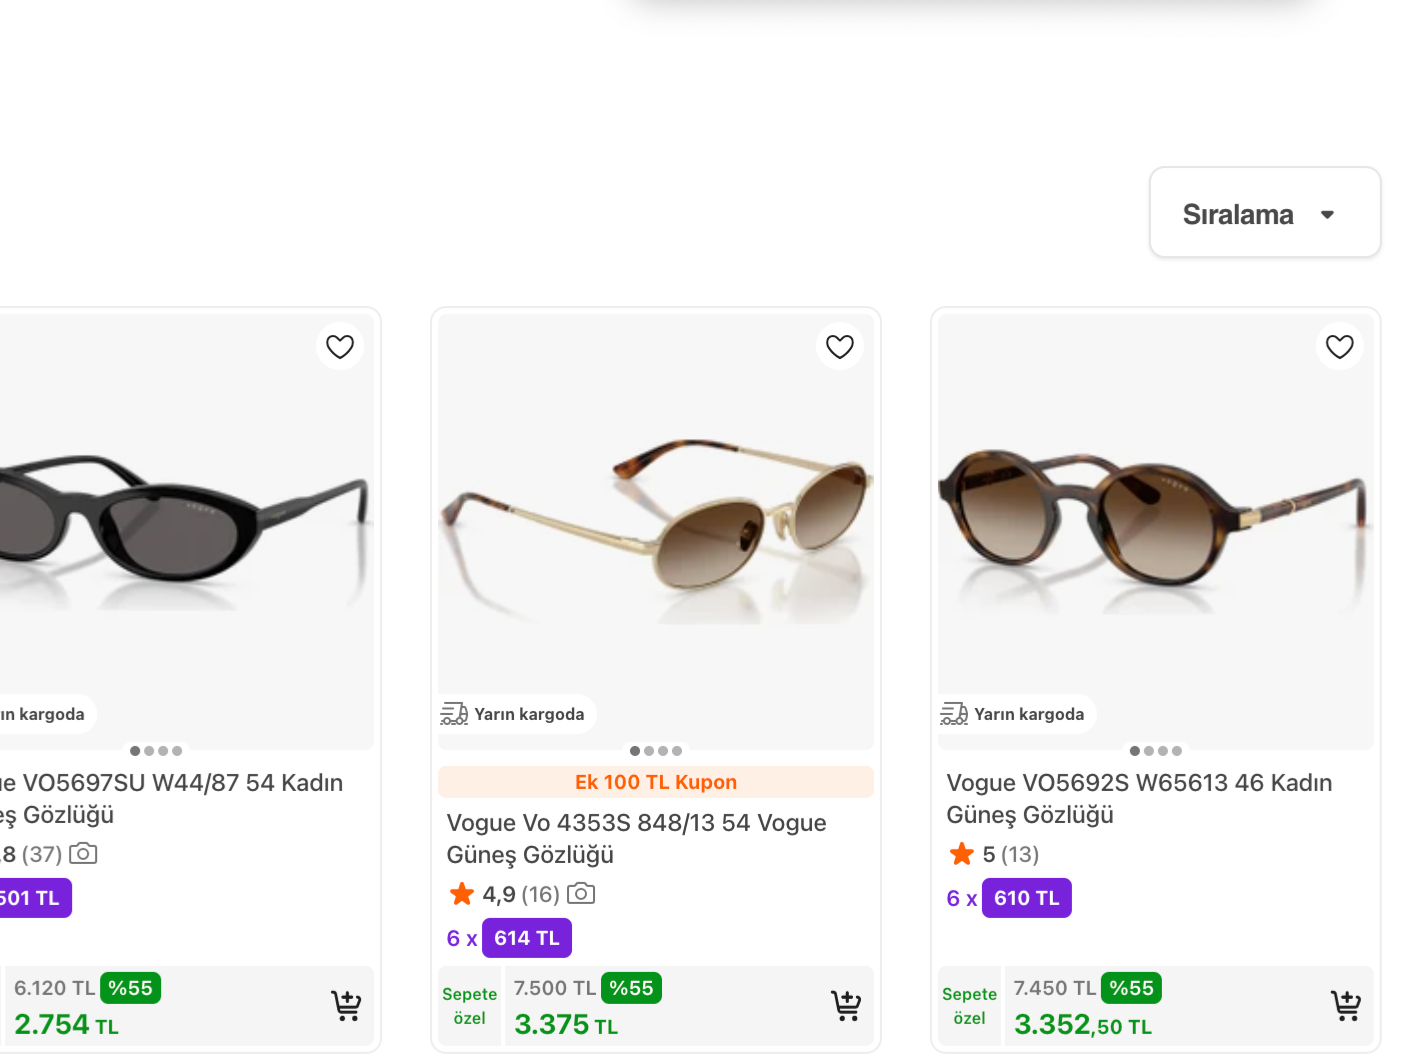The width and height of the screenshot is (1416, 1062).
Task: View the round tortoise sunglasses image
Action: (x=1156, y=530)
